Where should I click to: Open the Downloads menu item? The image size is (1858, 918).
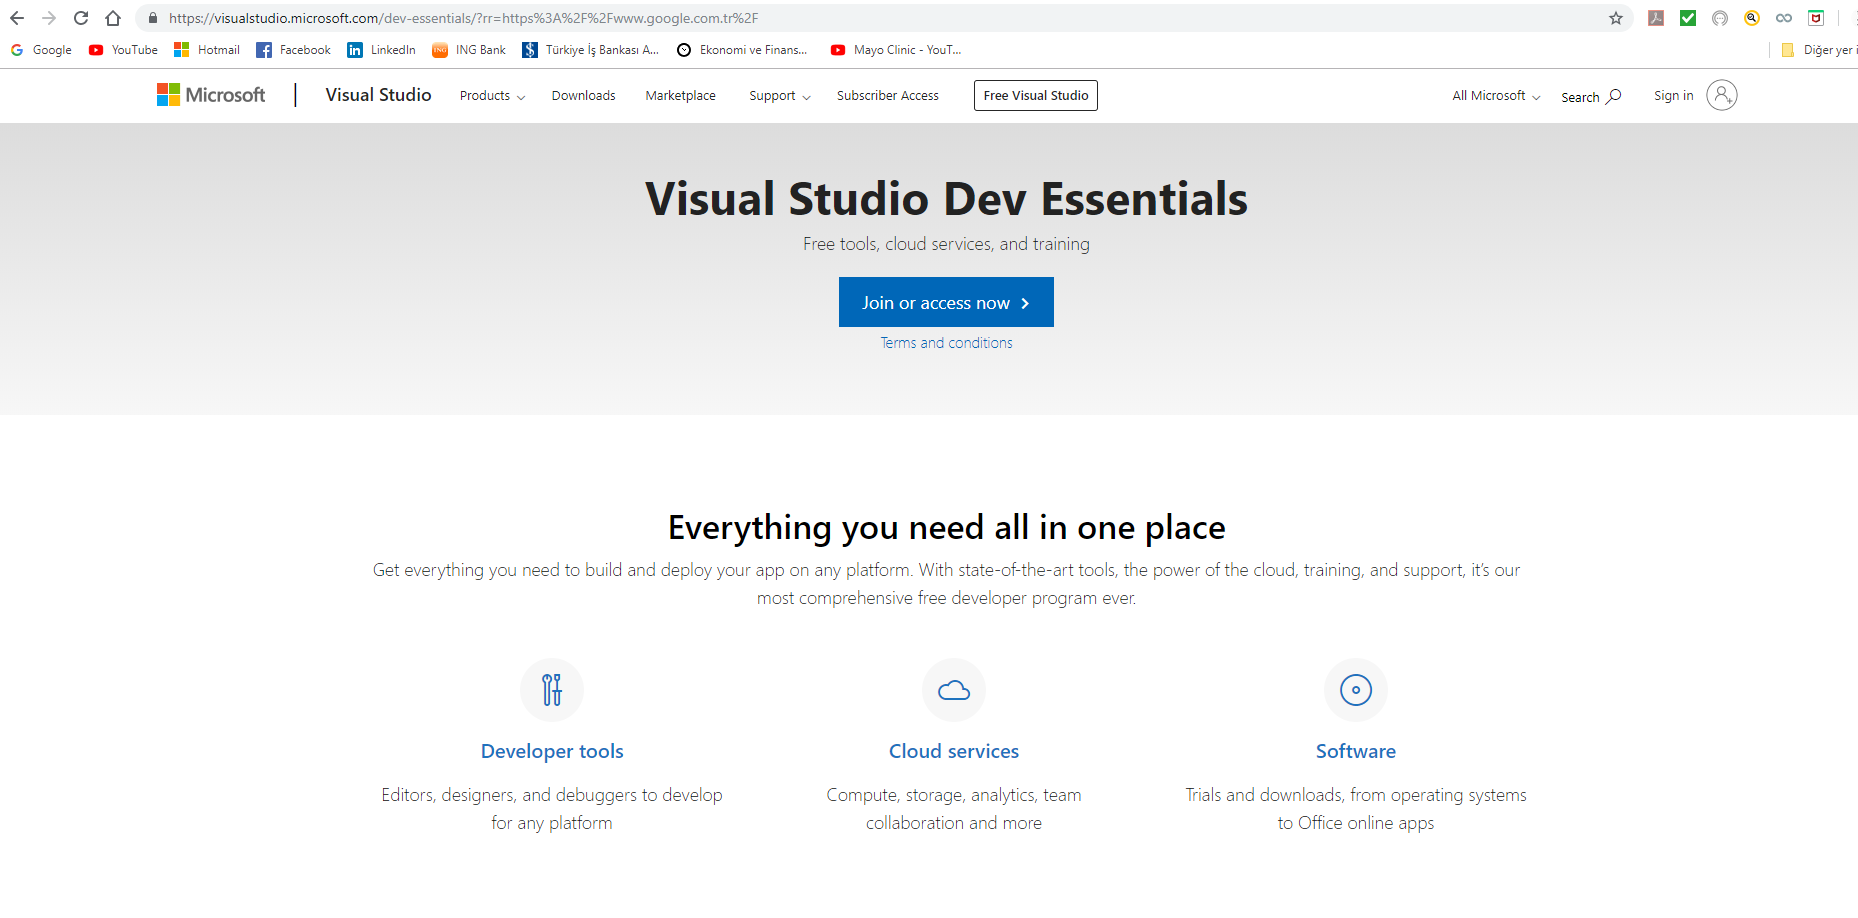(x=583, y=96)
